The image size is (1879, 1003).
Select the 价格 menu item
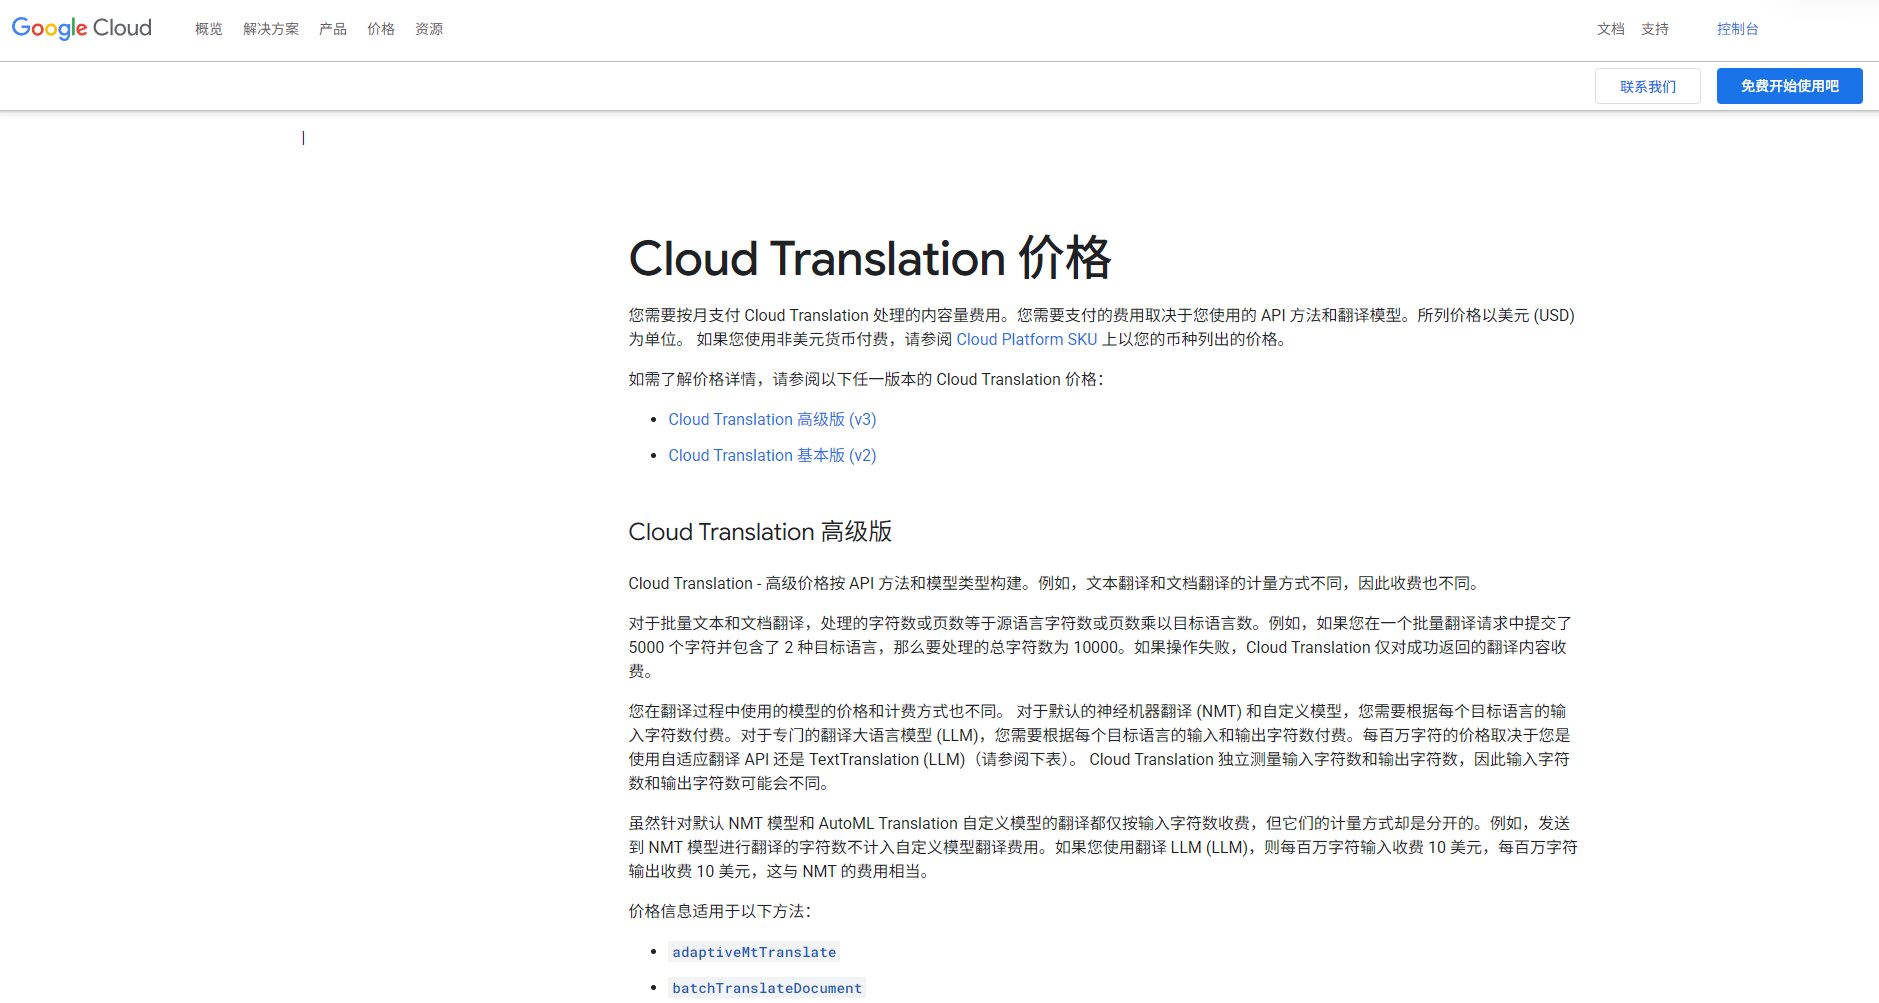[x=380, y=29]
